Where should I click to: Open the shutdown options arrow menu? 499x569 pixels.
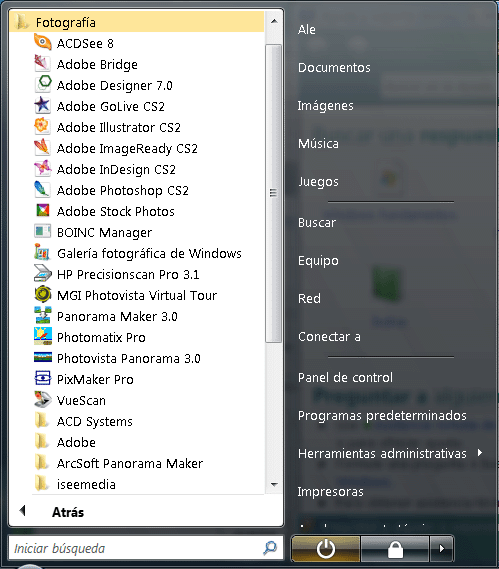tap(441, 548)
